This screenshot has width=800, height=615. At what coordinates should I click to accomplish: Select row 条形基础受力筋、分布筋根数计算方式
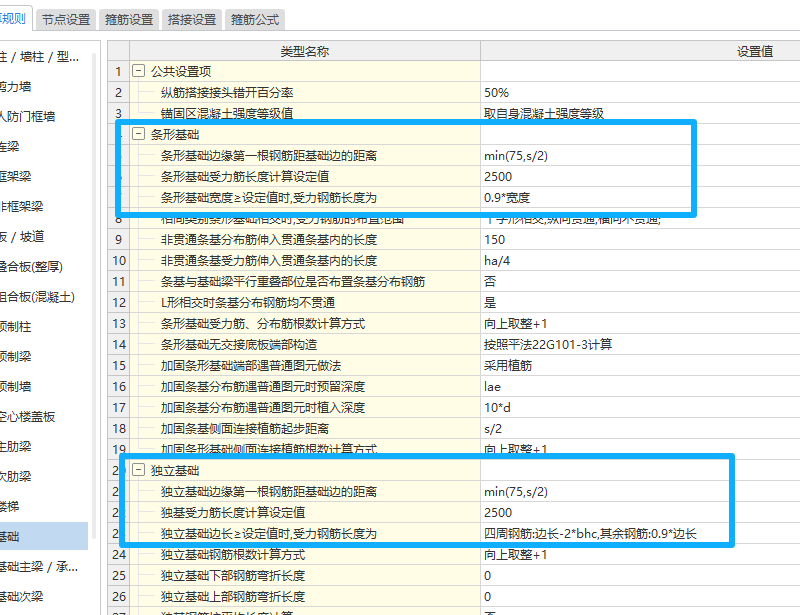tap(305, 323)
